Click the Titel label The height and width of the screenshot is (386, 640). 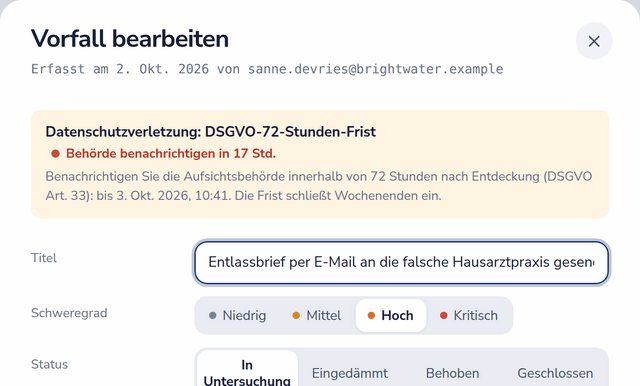[x=44, y=258]
